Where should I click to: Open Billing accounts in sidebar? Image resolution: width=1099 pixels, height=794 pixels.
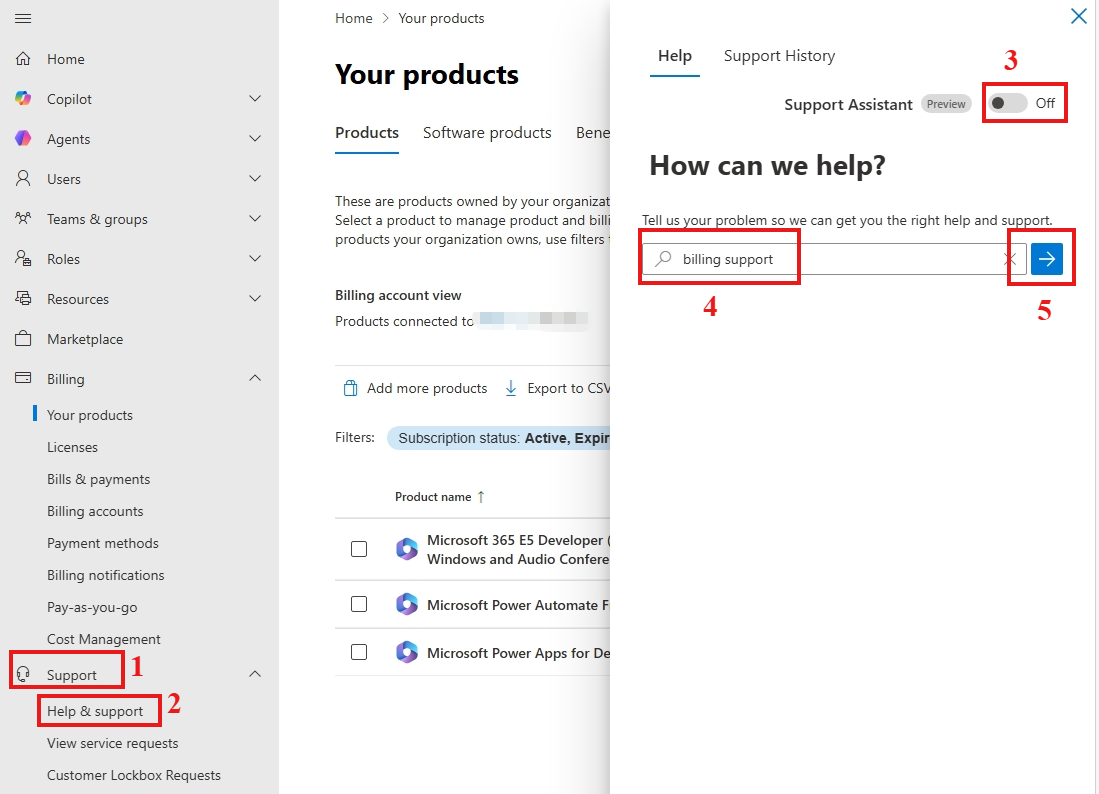tap(95, 512)
